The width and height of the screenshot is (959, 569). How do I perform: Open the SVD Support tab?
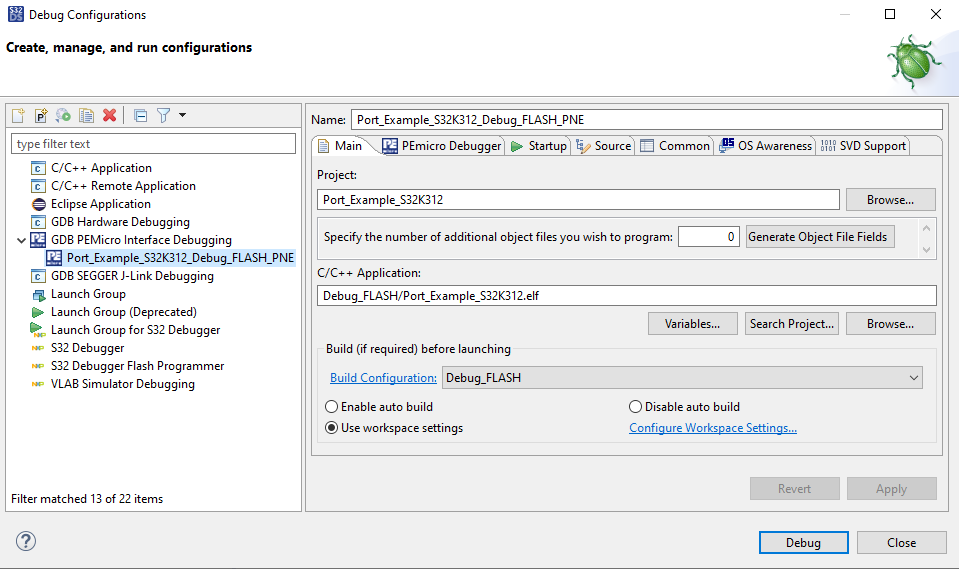863,146
